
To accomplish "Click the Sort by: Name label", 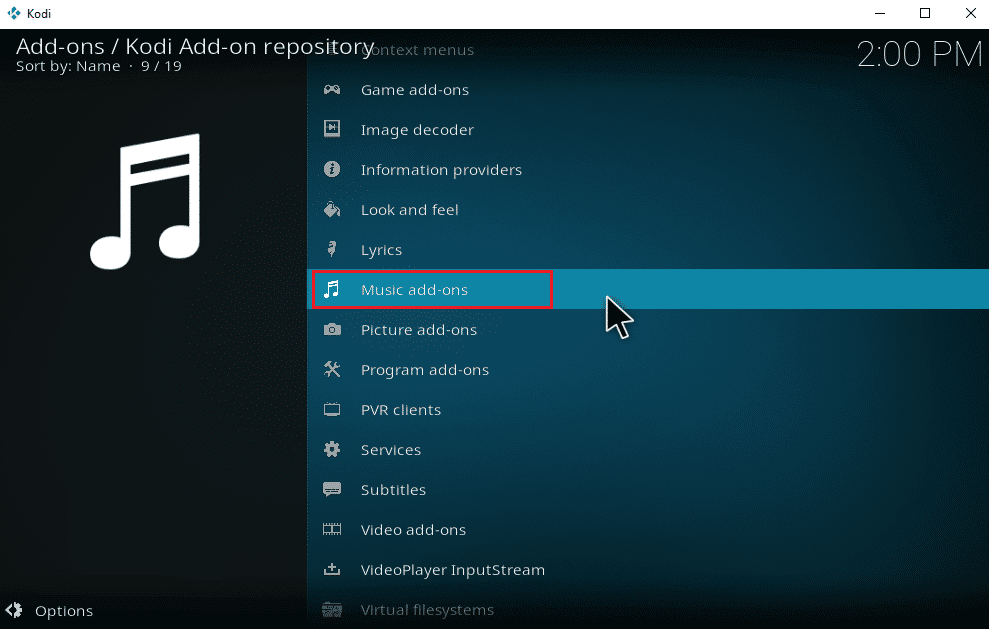I will (68, 66).
